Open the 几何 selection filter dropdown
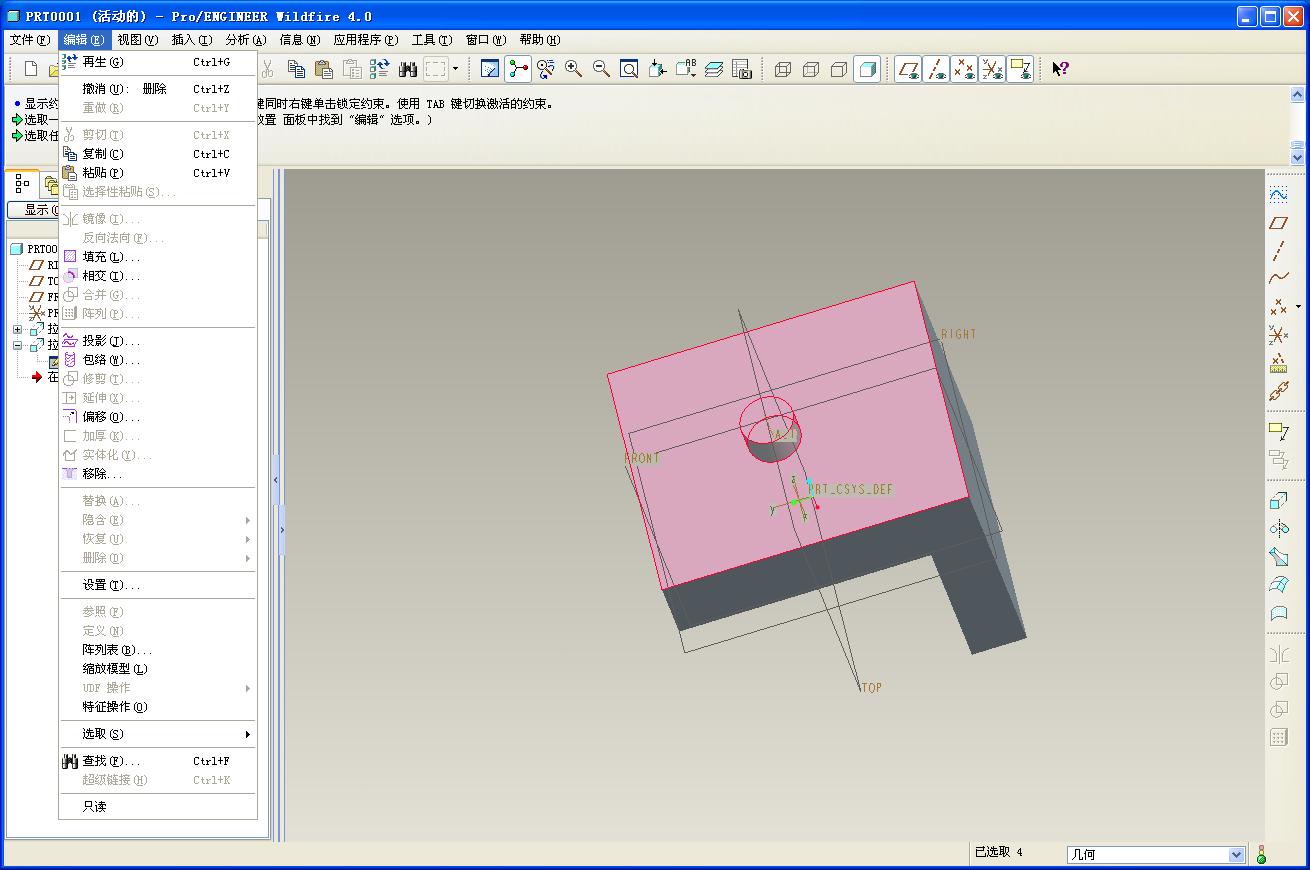Viewport: 1310px width, 870px height. tap(1236, 854)
